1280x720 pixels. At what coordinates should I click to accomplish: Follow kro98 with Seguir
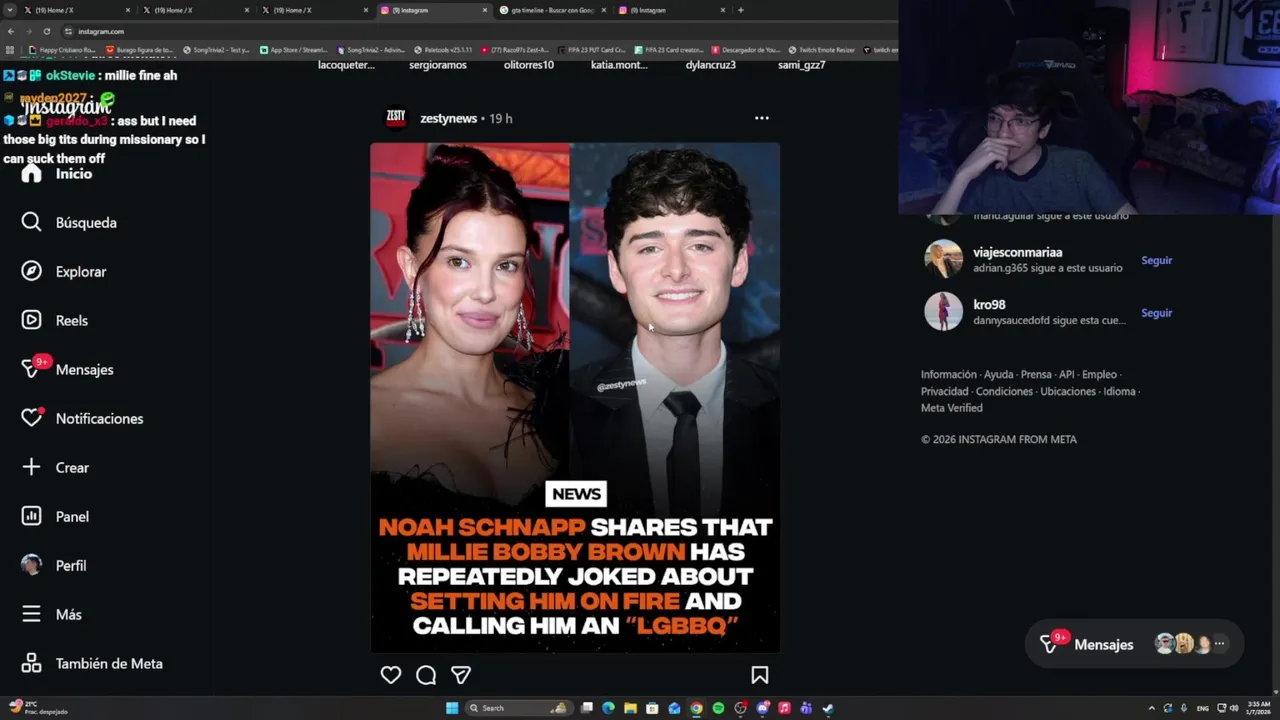pyautogui.click(x=1156, y=313)
